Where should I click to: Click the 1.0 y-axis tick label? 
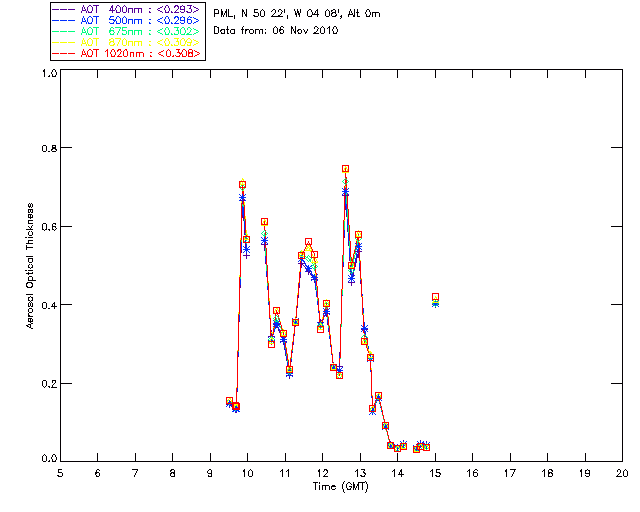point(49,73)
